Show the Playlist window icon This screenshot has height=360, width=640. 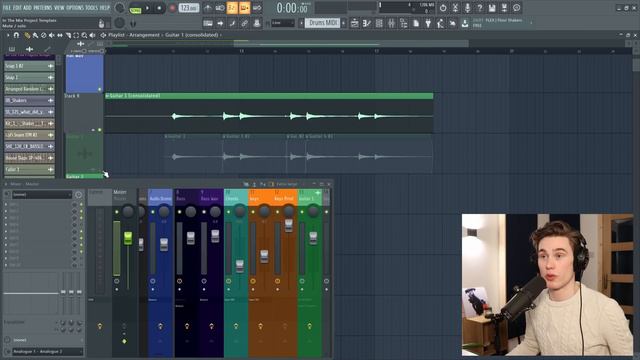tap(355, 23)
